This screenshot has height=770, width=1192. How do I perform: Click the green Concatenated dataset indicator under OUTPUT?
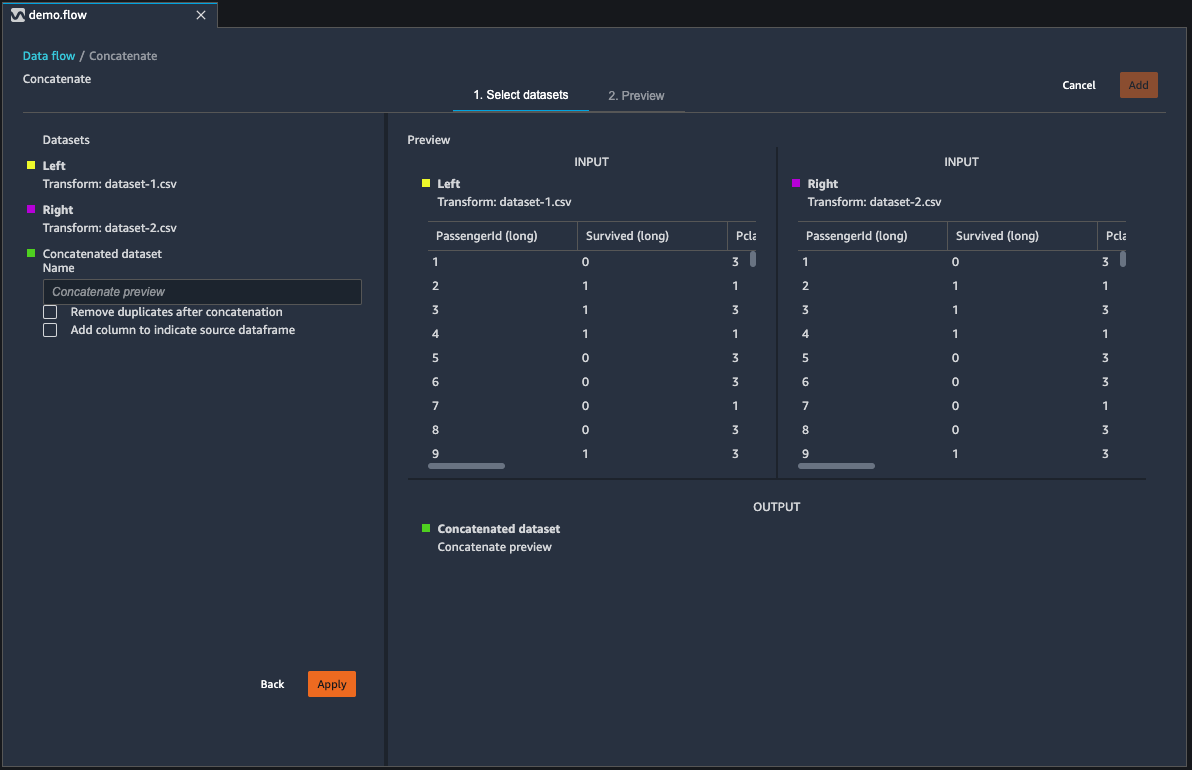click(x=425, y=528)
